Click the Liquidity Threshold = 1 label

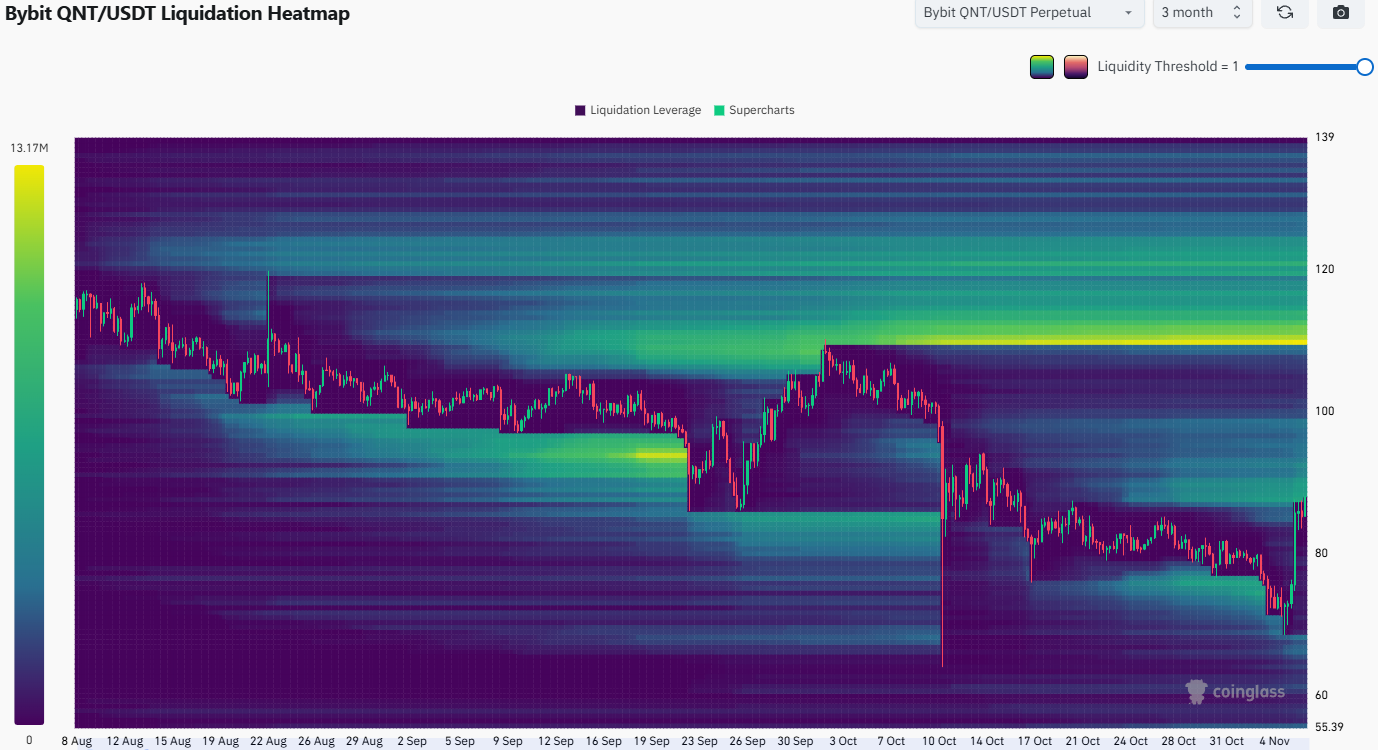1168,67
